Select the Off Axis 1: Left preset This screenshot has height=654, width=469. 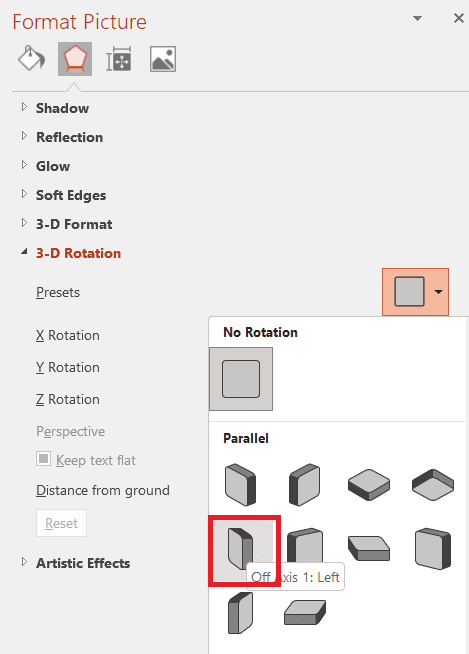point(241,548)
